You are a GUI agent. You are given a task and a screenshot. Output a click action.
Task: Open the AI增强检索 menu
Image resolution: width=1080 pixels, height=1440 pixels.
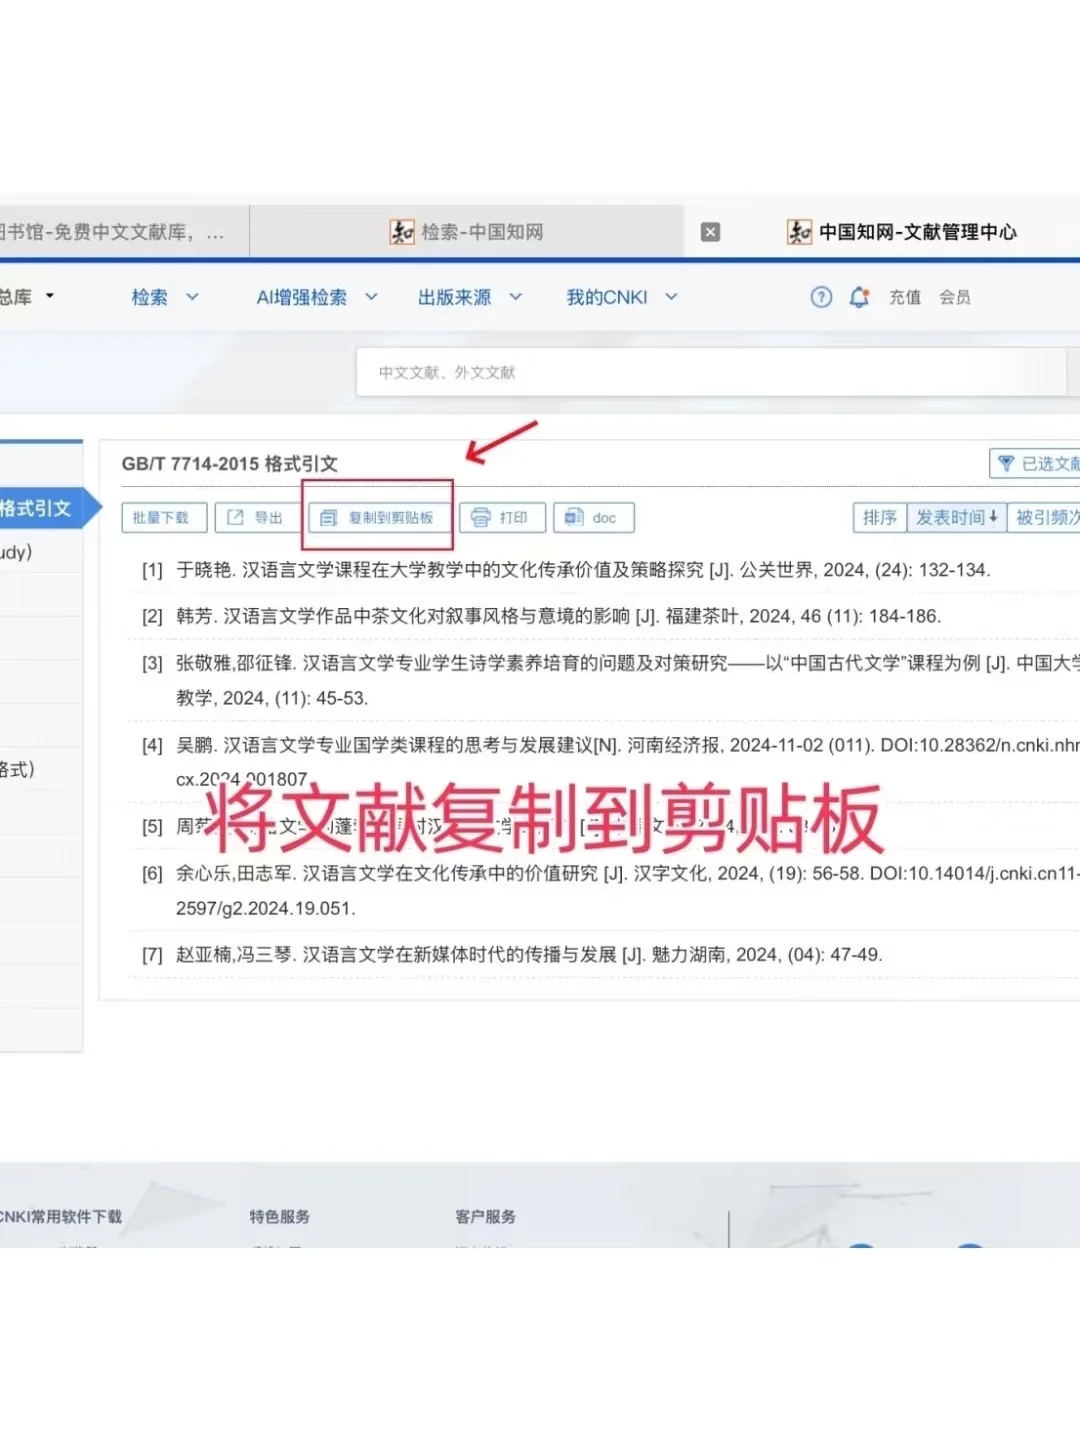coord(317,297)
